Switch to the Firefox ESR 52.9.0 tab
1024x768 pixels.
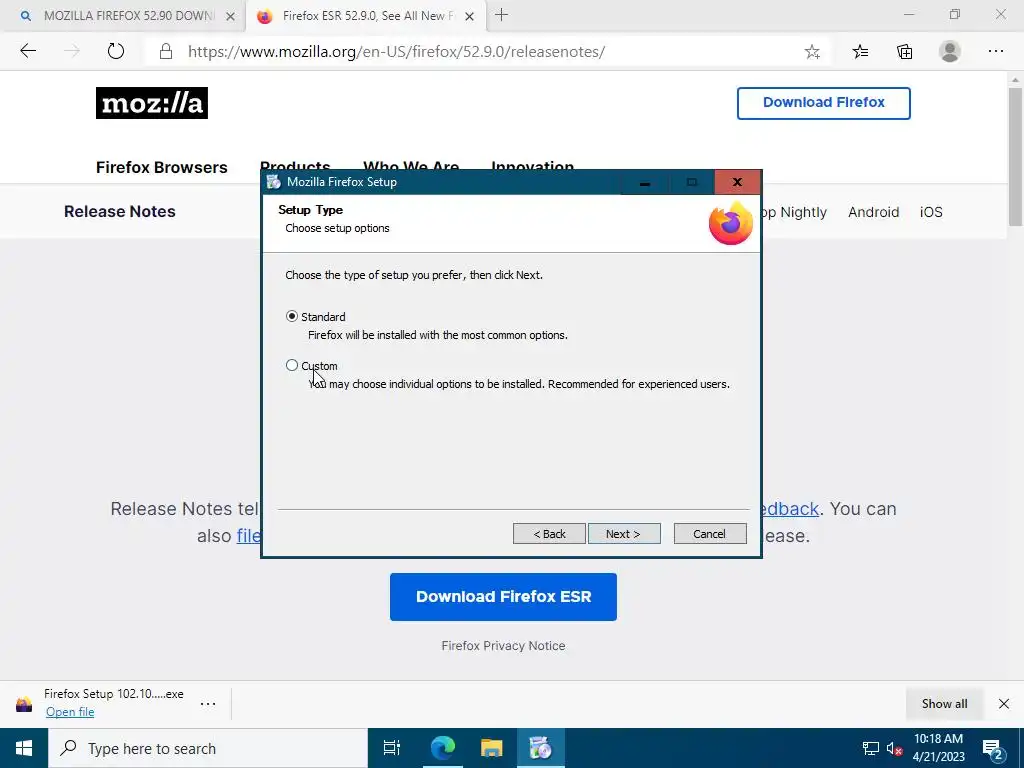pyautogui.click(x=366, y=16)
